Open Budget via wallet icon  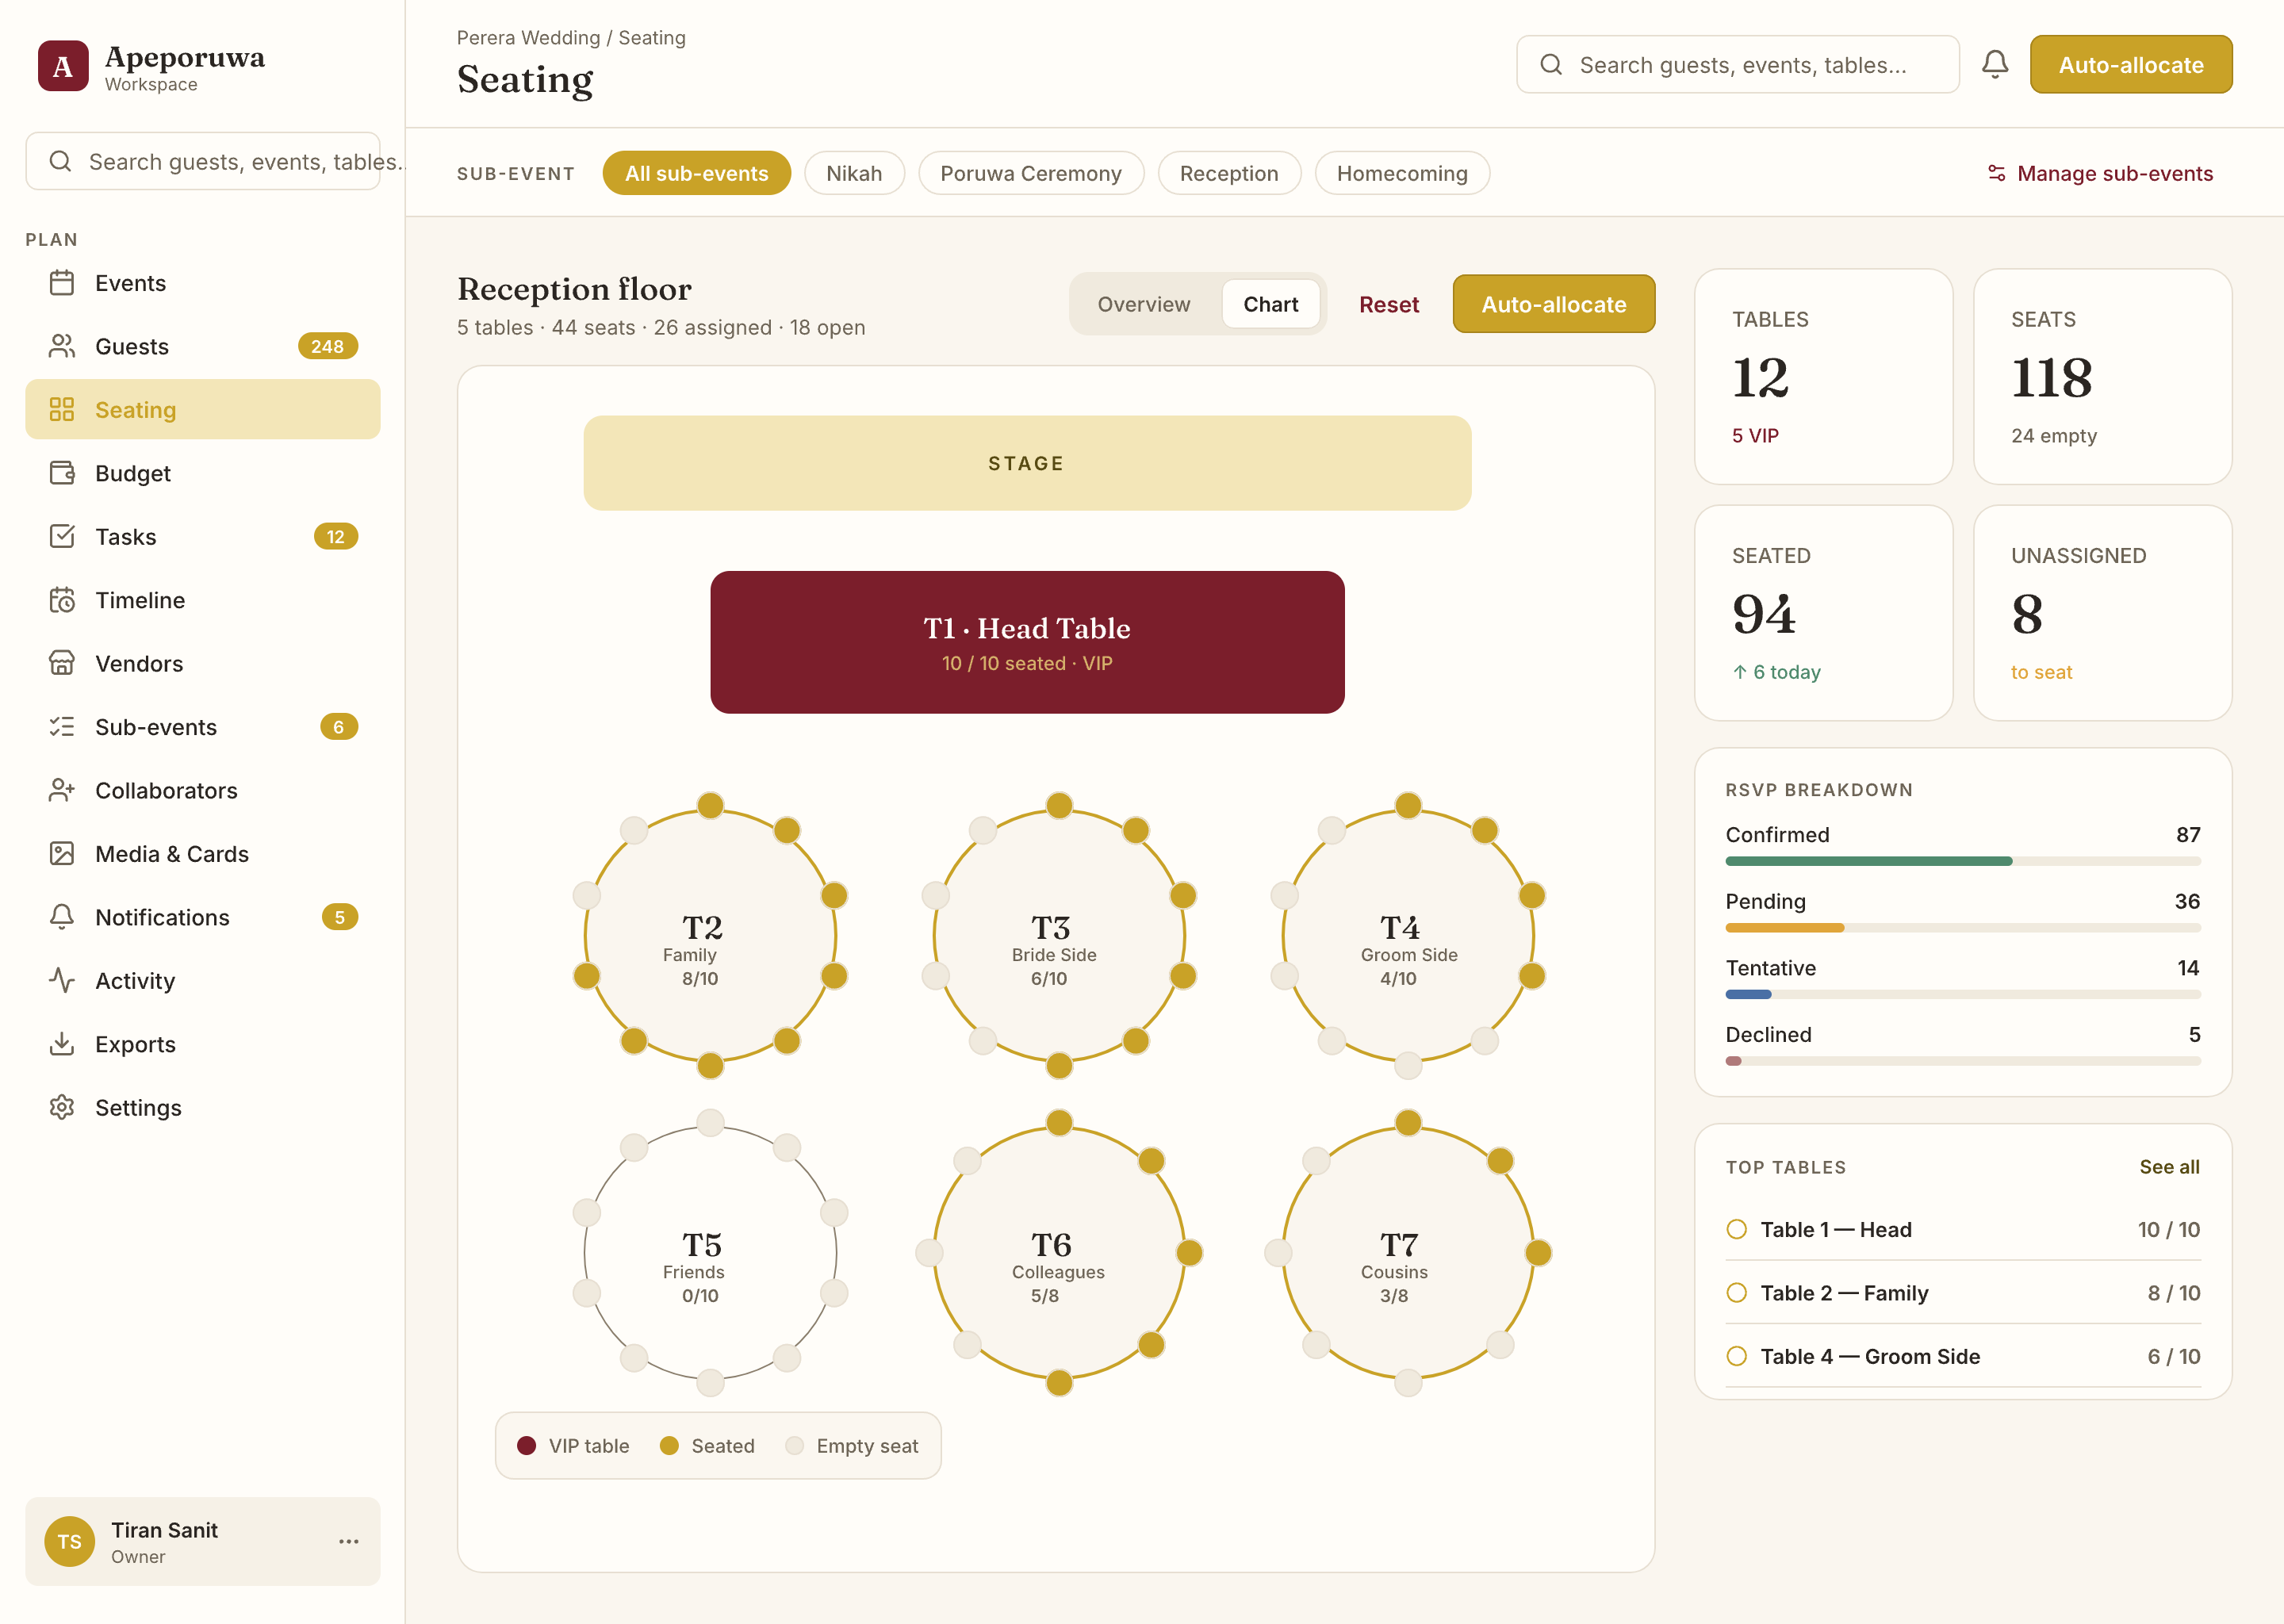[62, 473]
